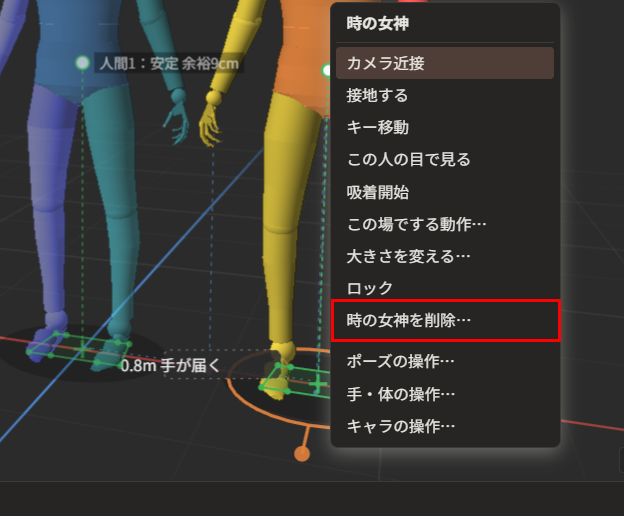Click the teal figure's hand

click(x=176, y=122)
